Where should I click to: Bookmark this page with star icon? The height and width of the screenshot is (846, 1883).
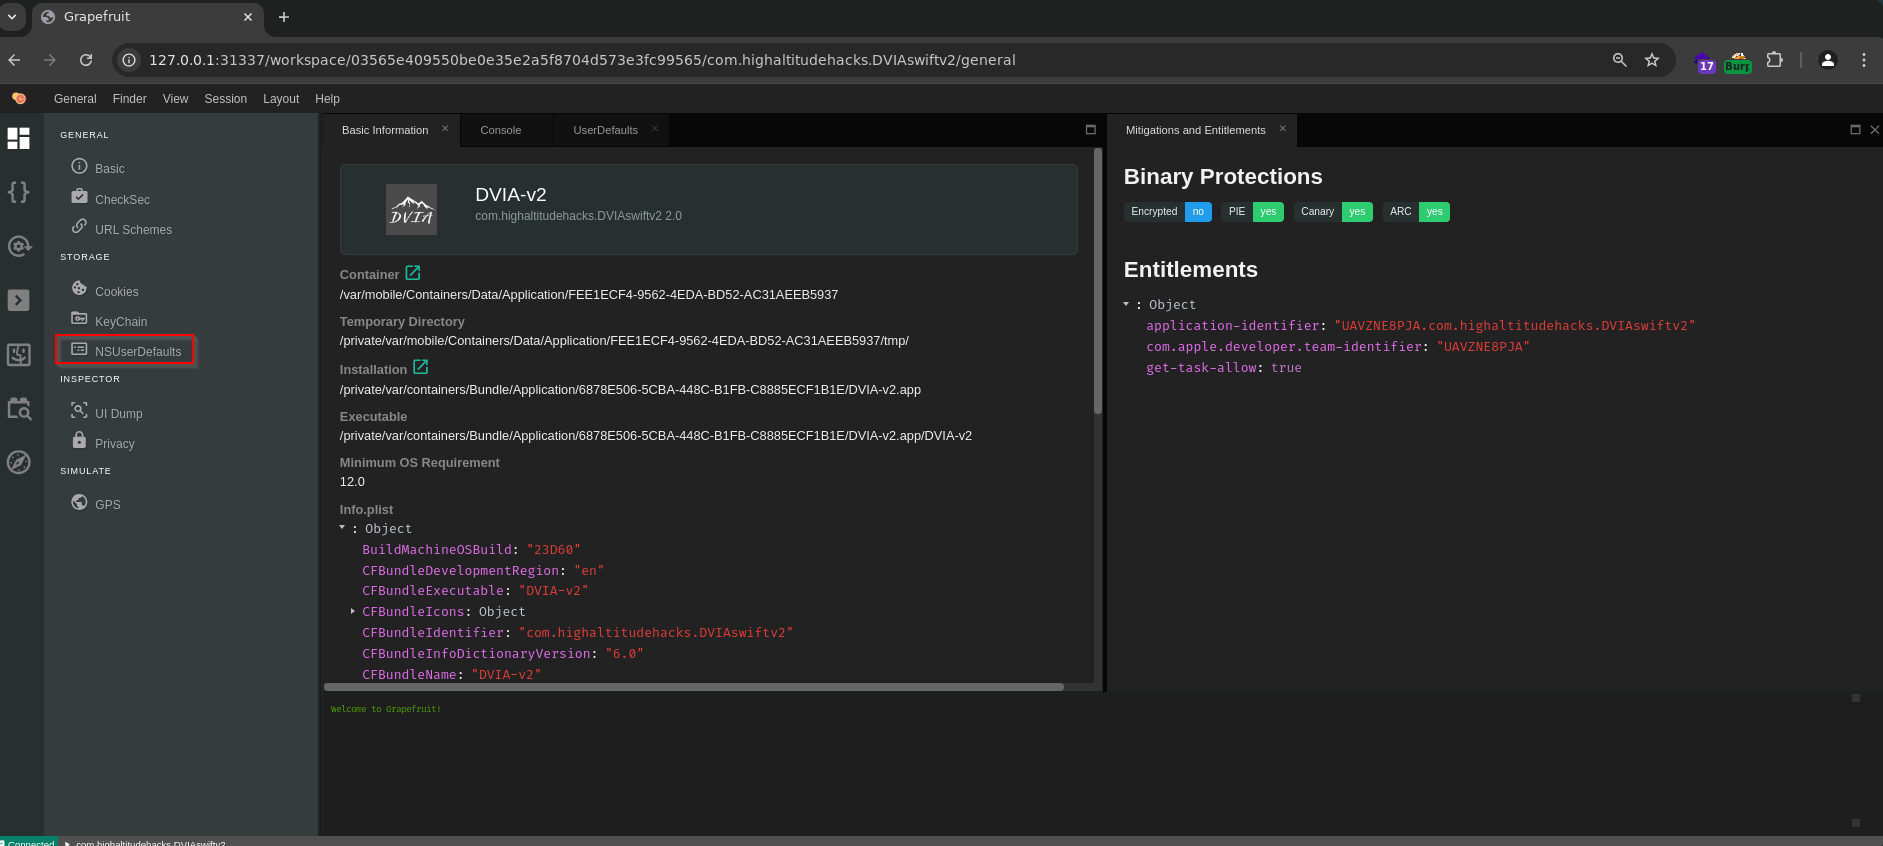pos(1652,60)
